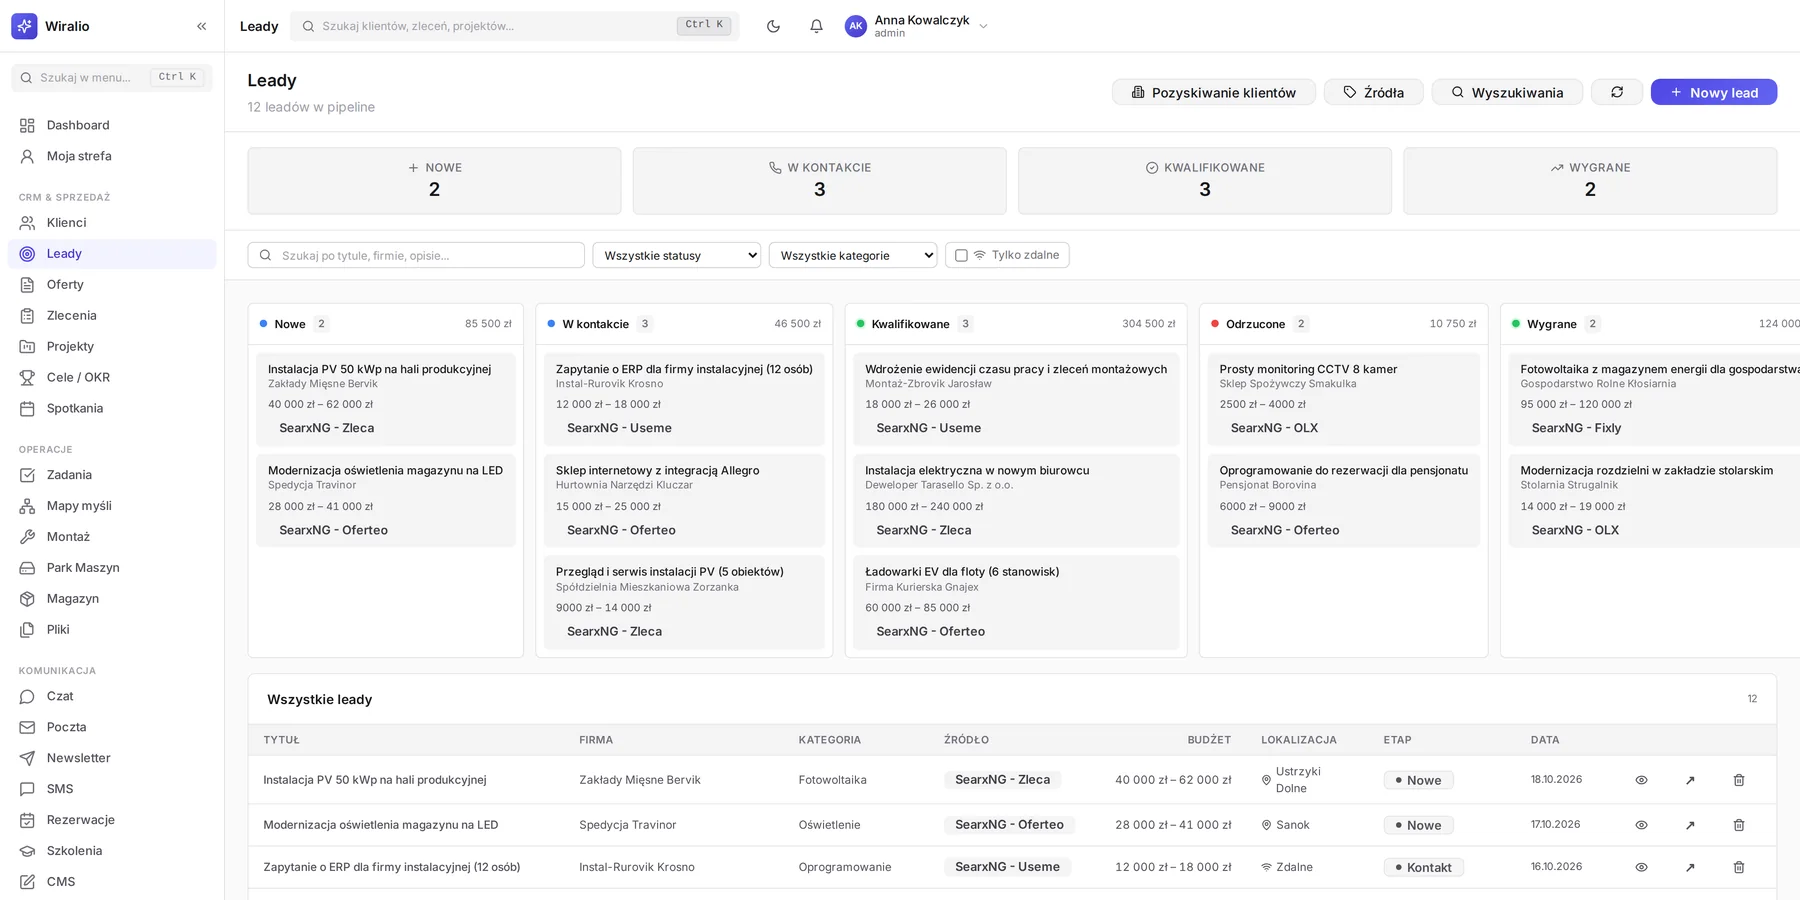Open the Sklep internetowy z integracją Allegro card
1800x900 pixels.
(685, 500)
